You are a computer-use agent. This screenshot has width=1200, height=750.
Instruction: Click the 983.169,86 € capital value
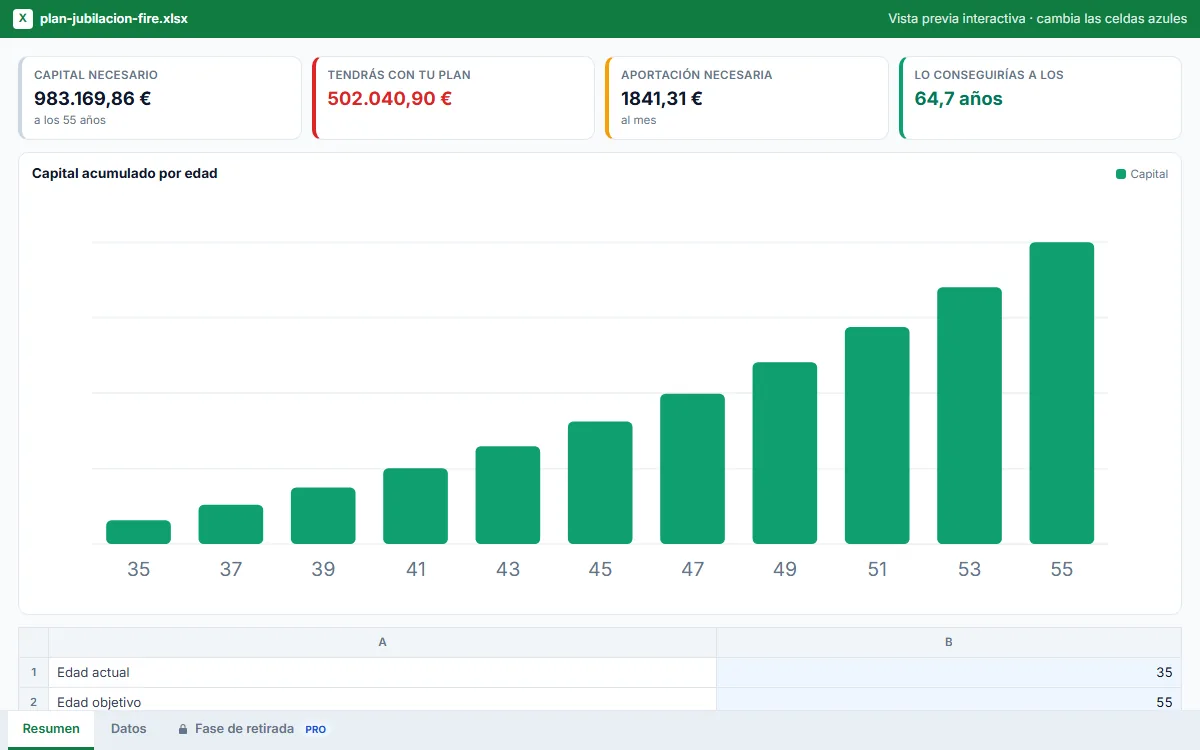93,98
